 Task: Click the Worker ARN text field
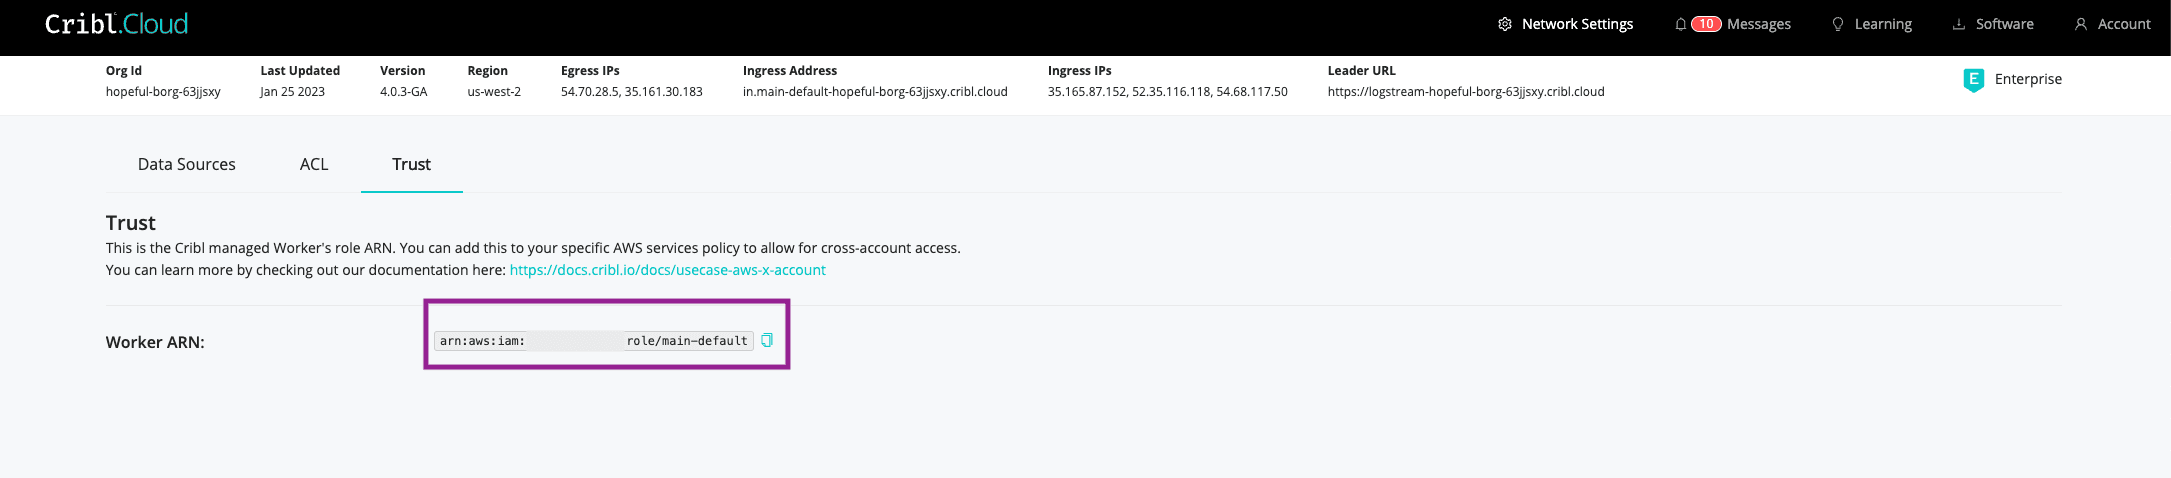coord(593,341)
